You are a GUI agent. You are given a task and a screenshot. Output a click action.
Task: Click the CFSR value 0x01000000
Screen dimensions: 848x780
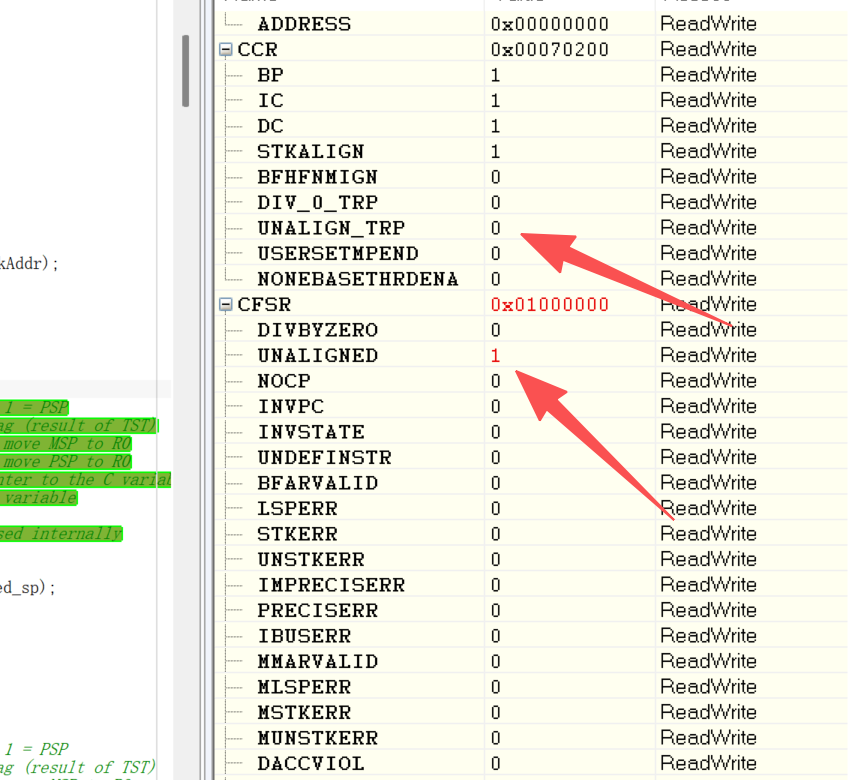[549, 304]
